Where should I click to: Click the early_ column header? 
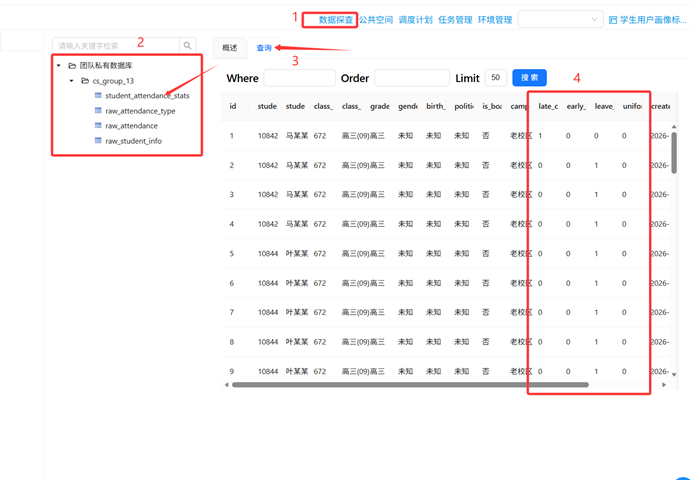coord(576,106)
